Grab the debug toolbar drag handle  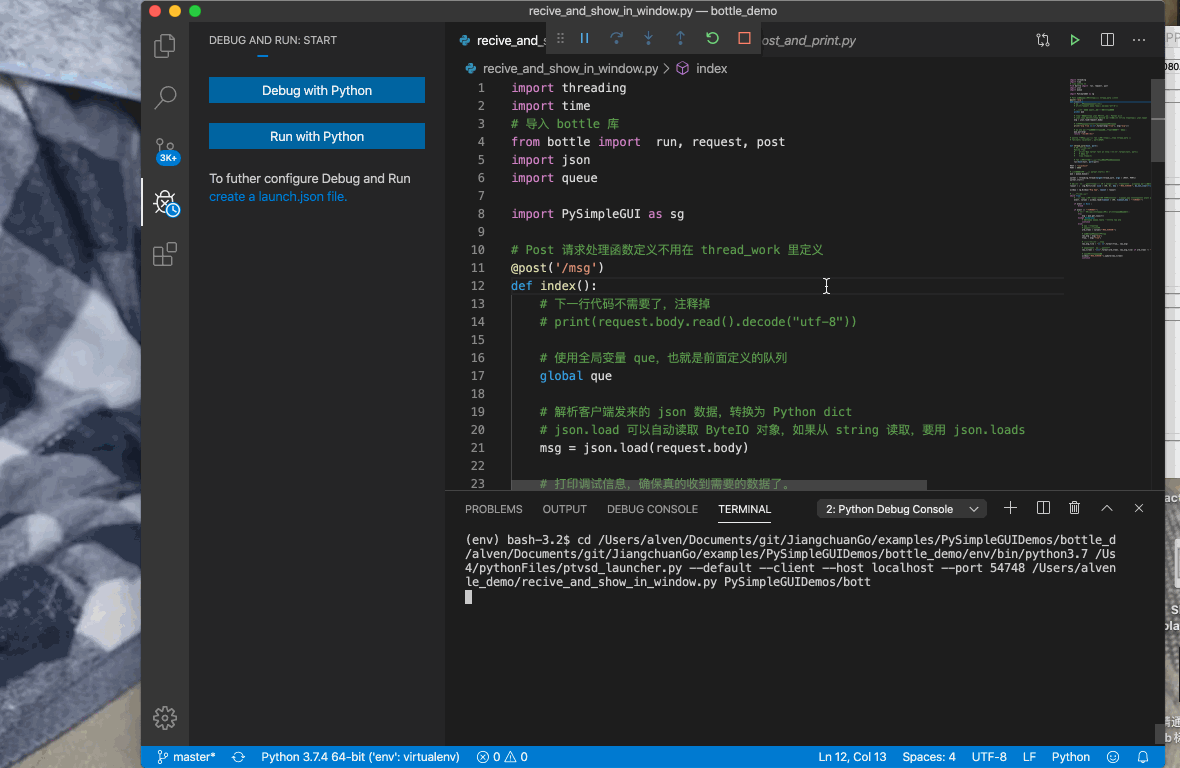tap(560, 38)
